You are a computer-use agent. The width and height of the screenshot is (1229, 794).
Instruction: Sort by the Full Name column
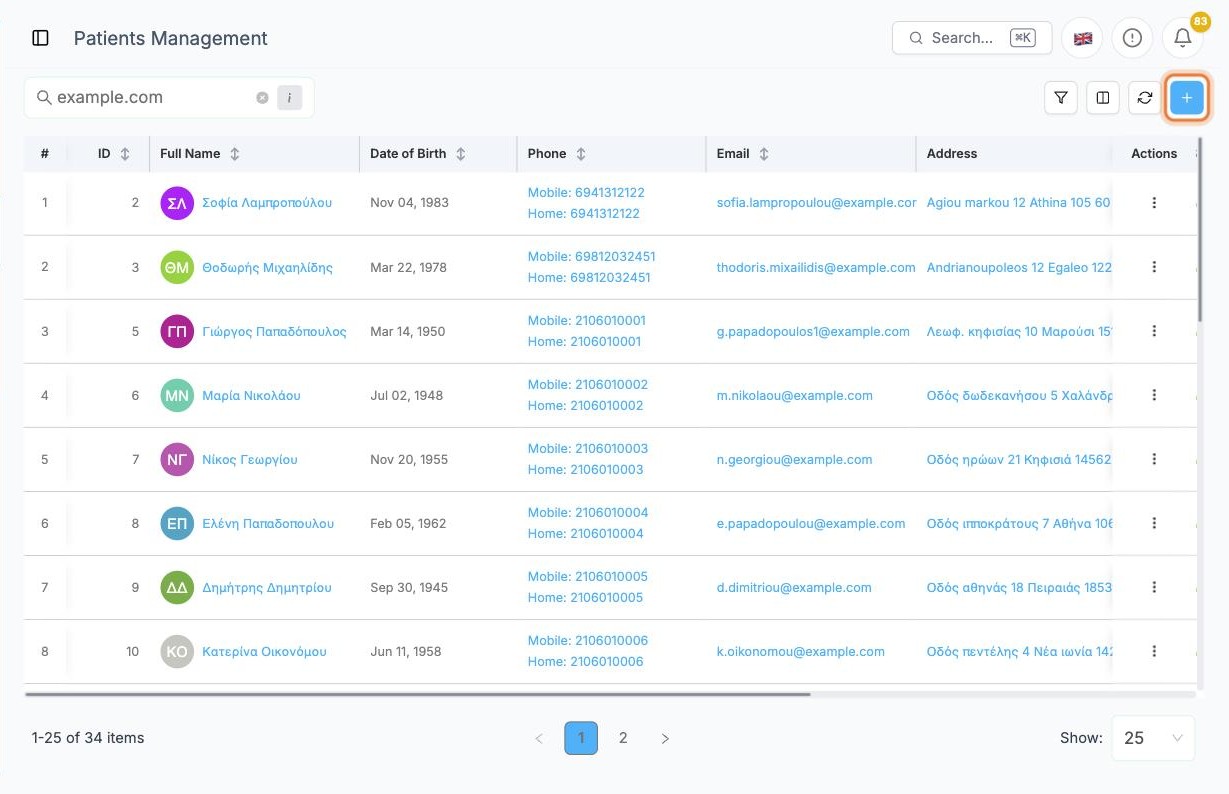coord(235,154)
